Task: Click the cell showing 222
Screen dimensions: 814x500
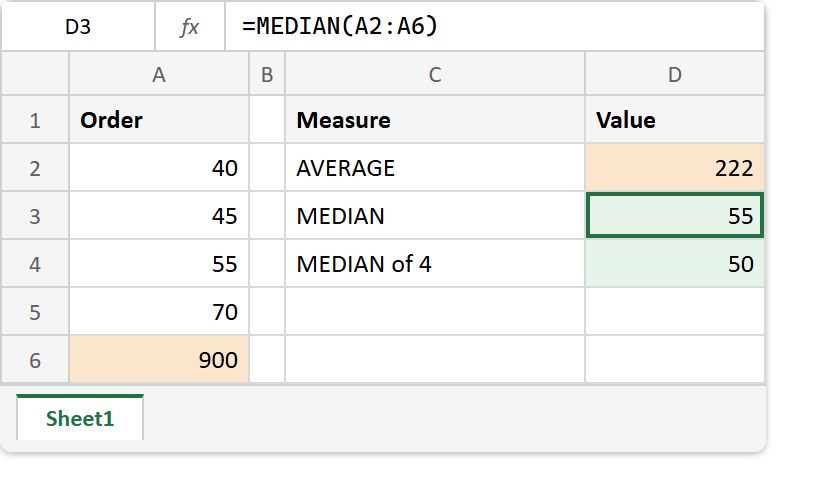Action: pyautogui.click(x=674, y=168)
